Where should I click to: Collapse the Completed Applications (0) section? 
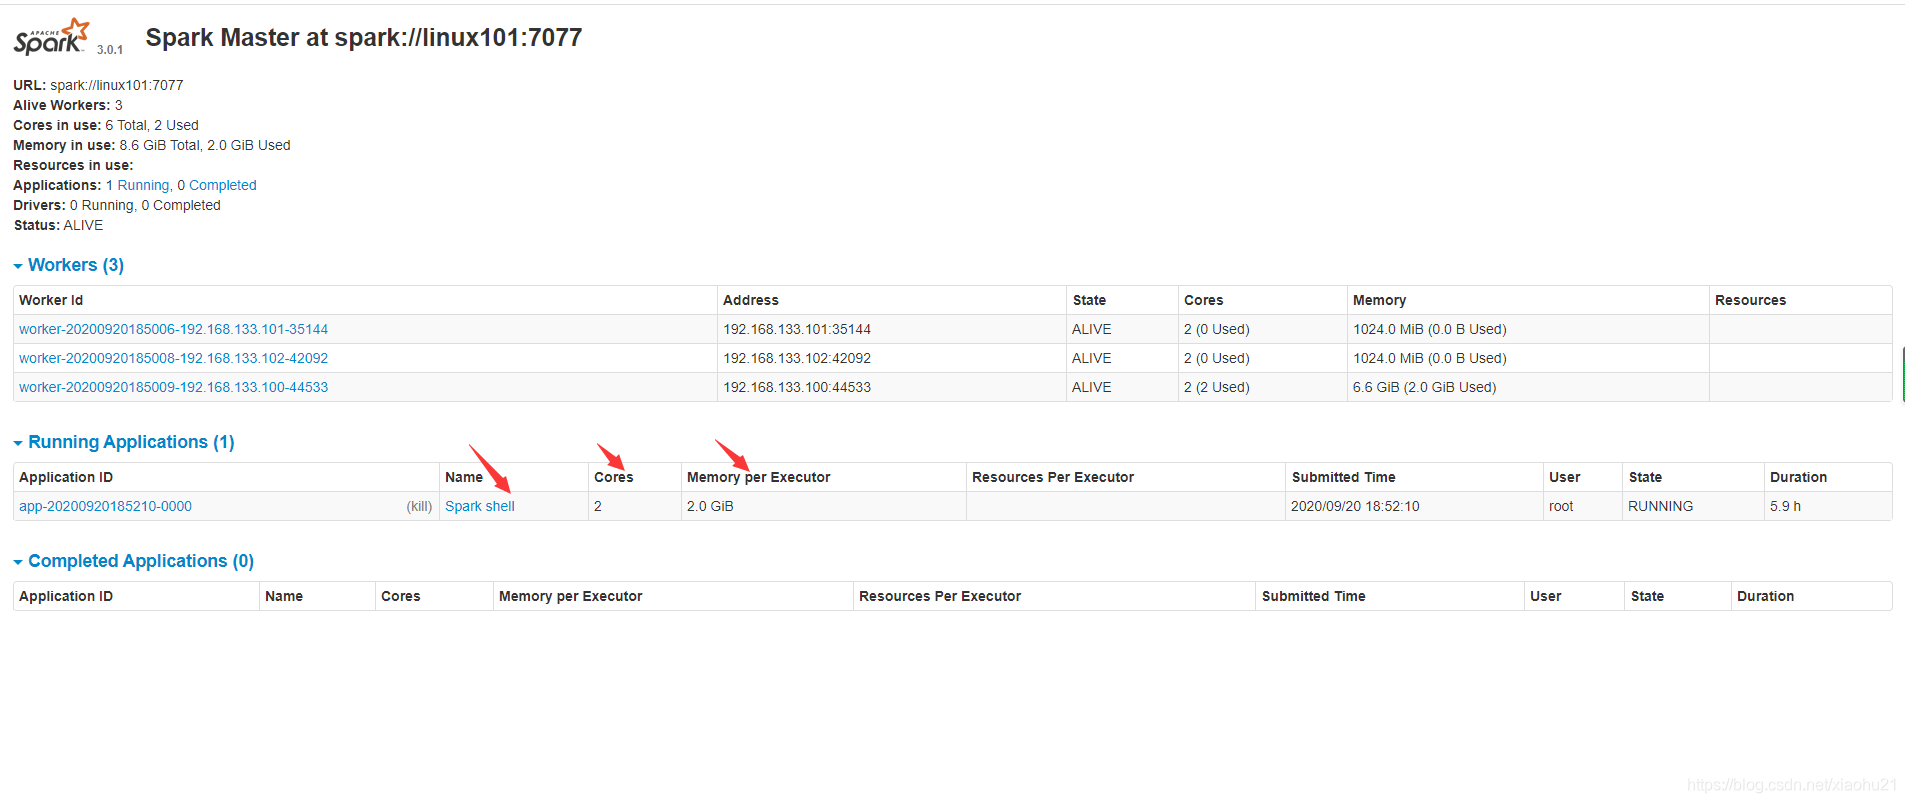133,561
